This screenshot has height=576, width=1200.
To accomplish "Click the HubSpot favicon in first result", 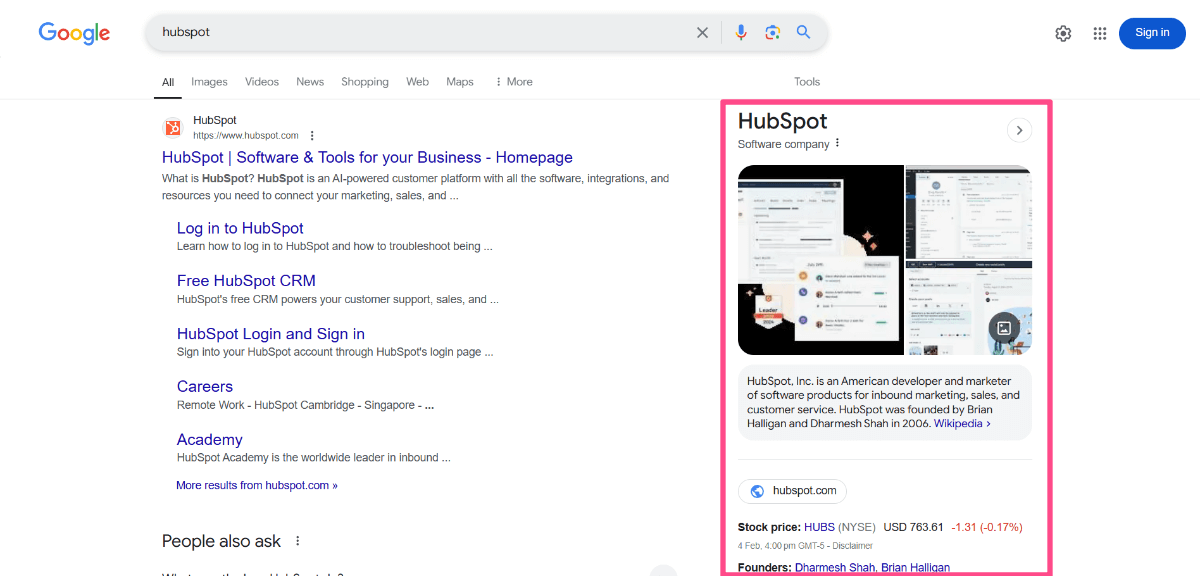I will [173, 127].
